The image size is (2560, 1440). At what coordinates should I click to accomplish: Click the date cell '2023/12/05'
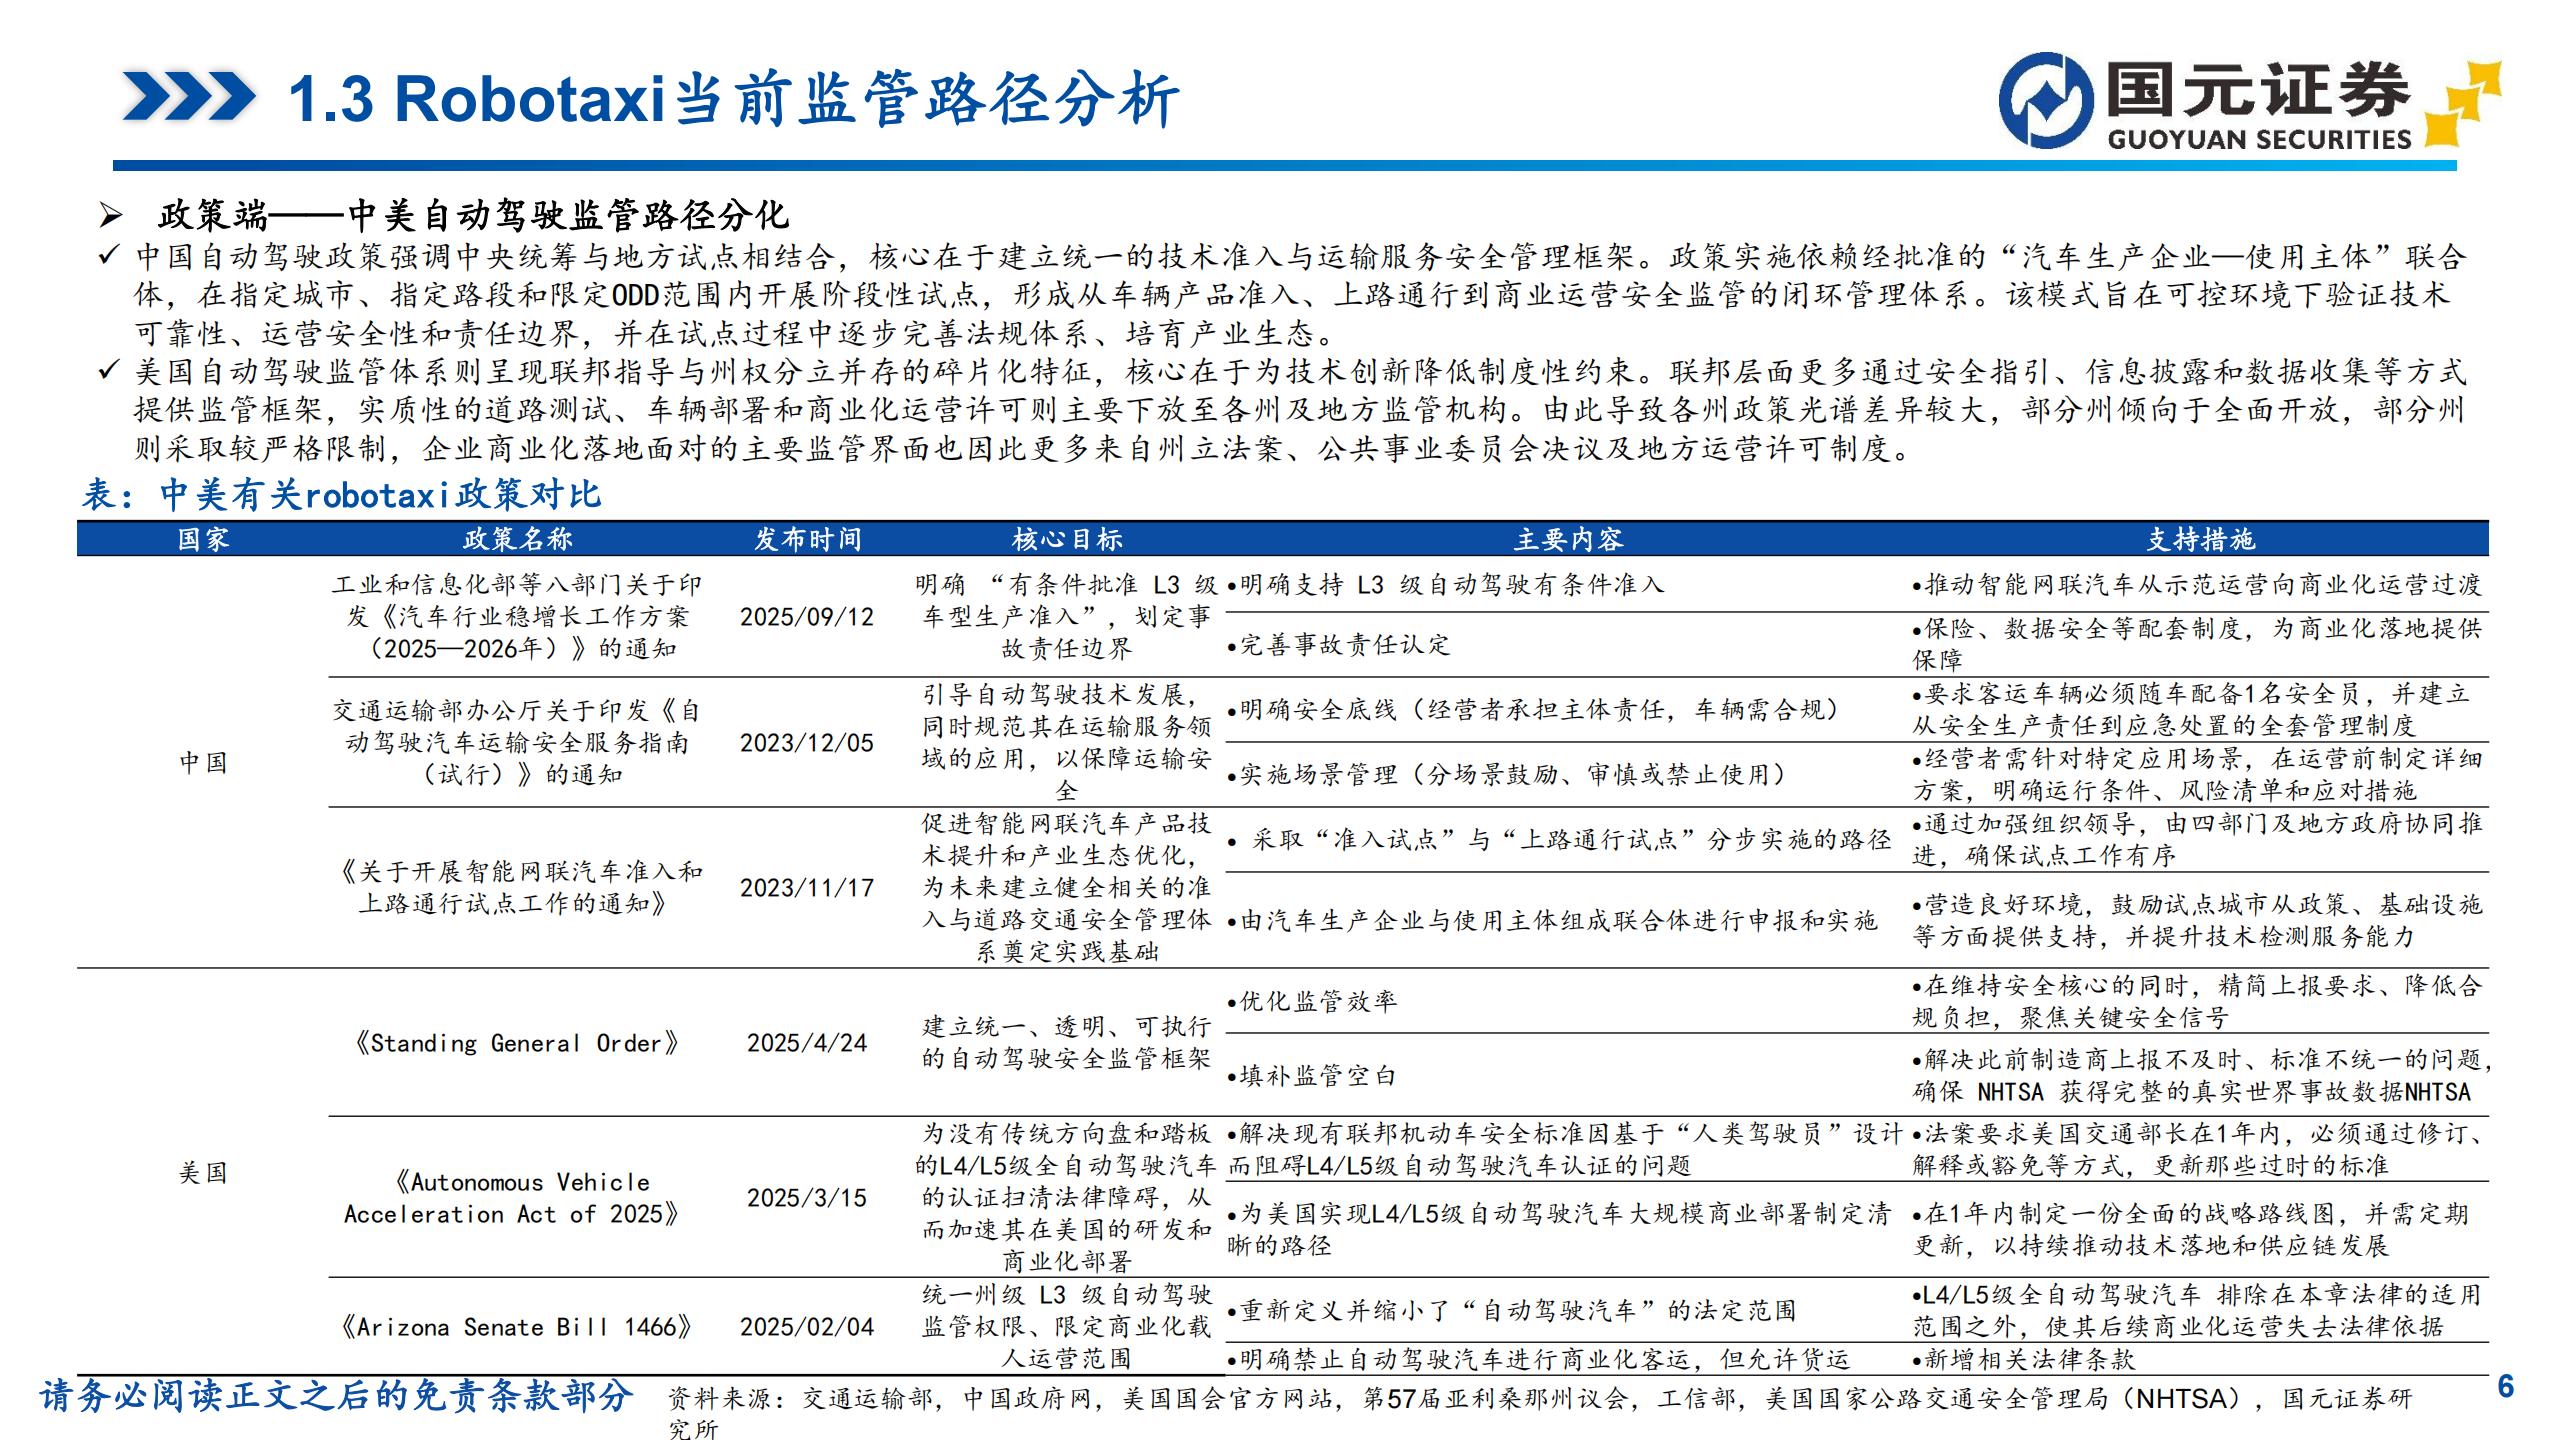click(x=807, y=743)
